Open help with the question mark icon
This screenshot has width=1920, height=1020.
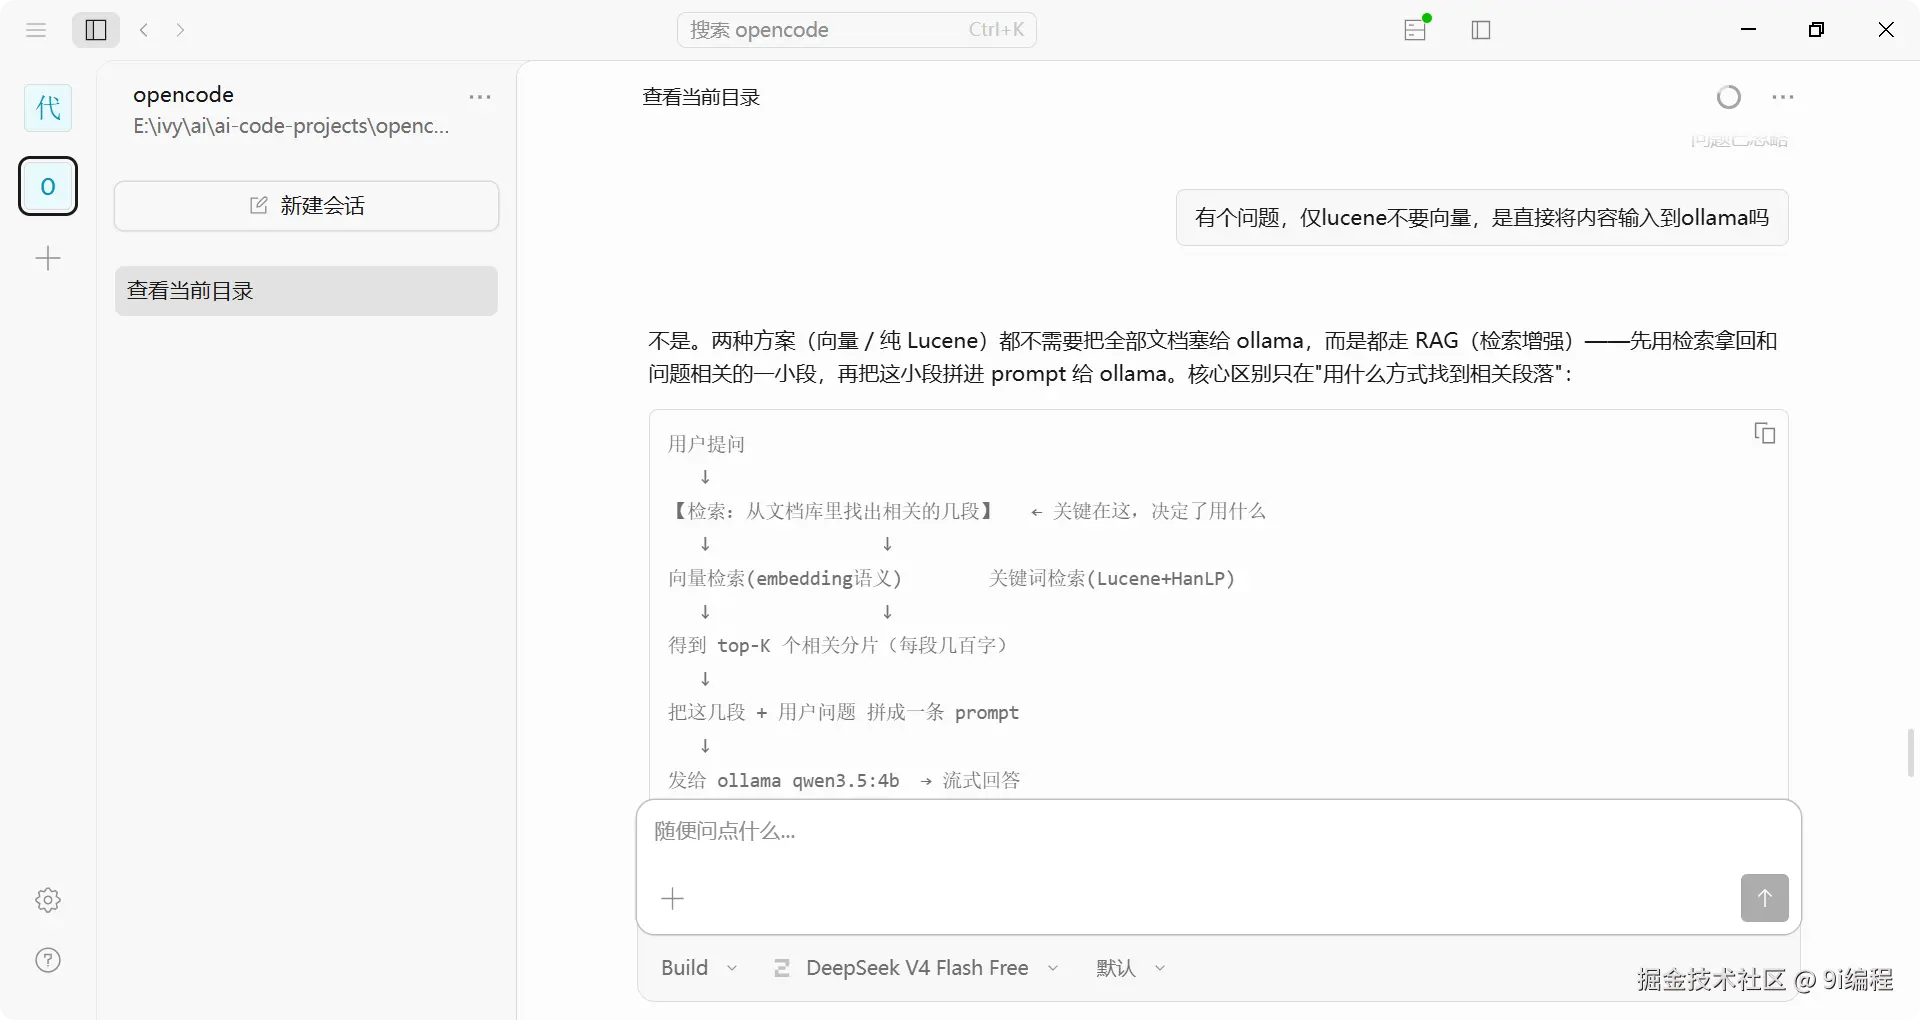pos(48,961)
